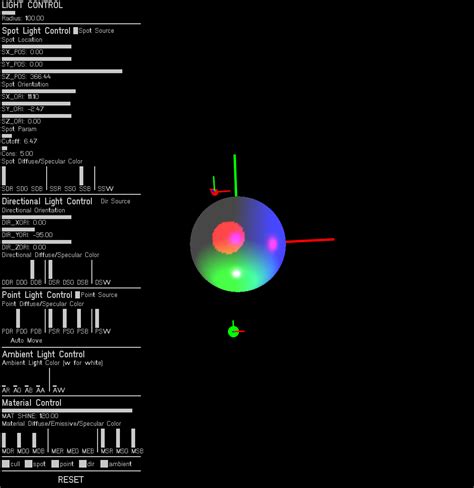Click the "Directional Light Control" heading
This screenshot has height=488, width=474.
point(47,201)
